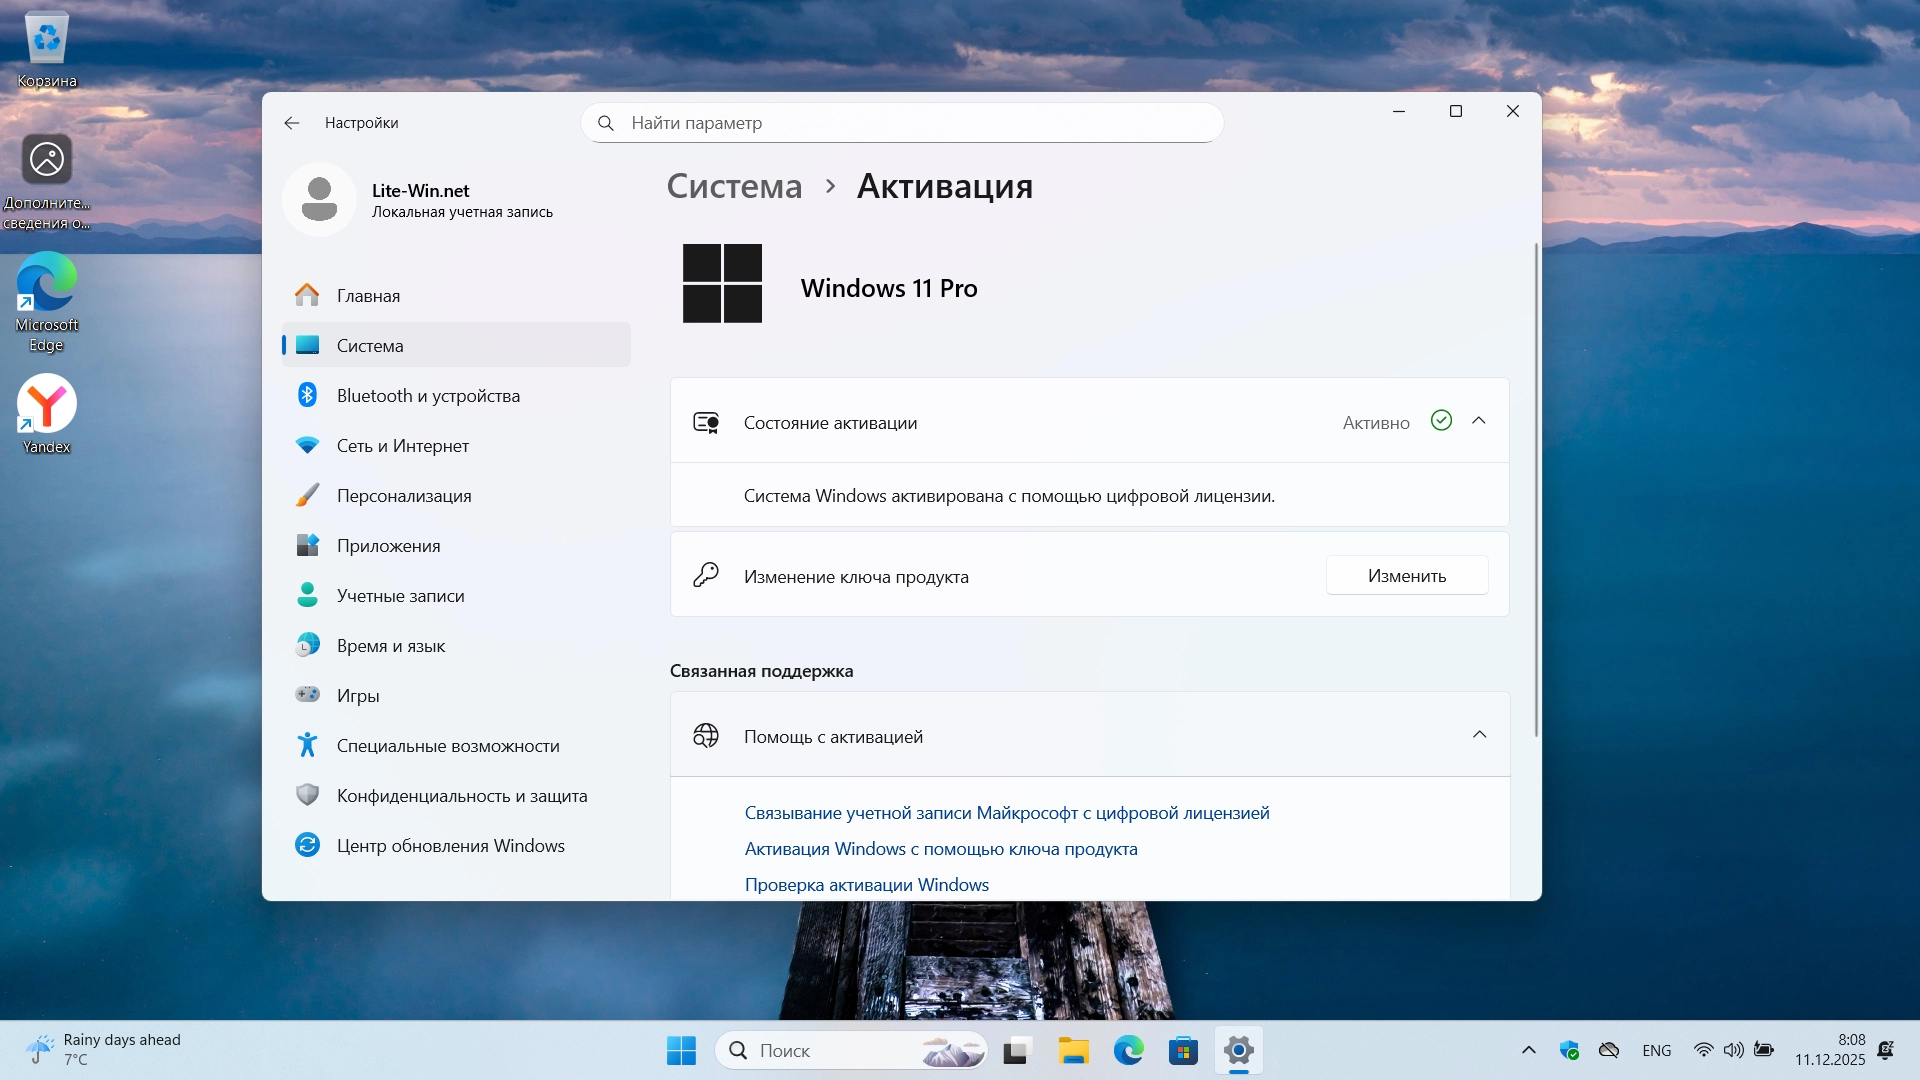
Task: Click the user account avatar
Action: pyautogui.click(x=319, y=200)
